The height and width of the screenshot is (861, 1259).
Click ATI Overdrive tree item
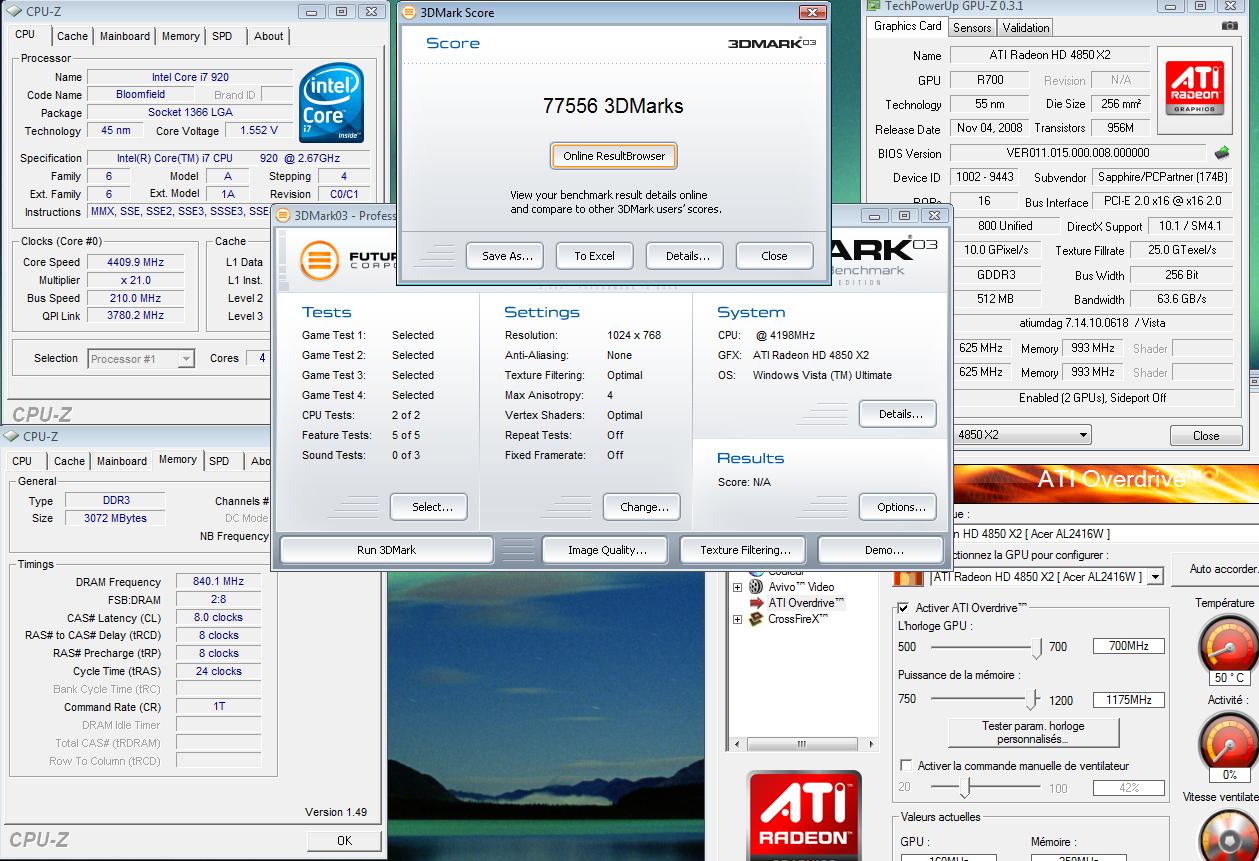806,603
